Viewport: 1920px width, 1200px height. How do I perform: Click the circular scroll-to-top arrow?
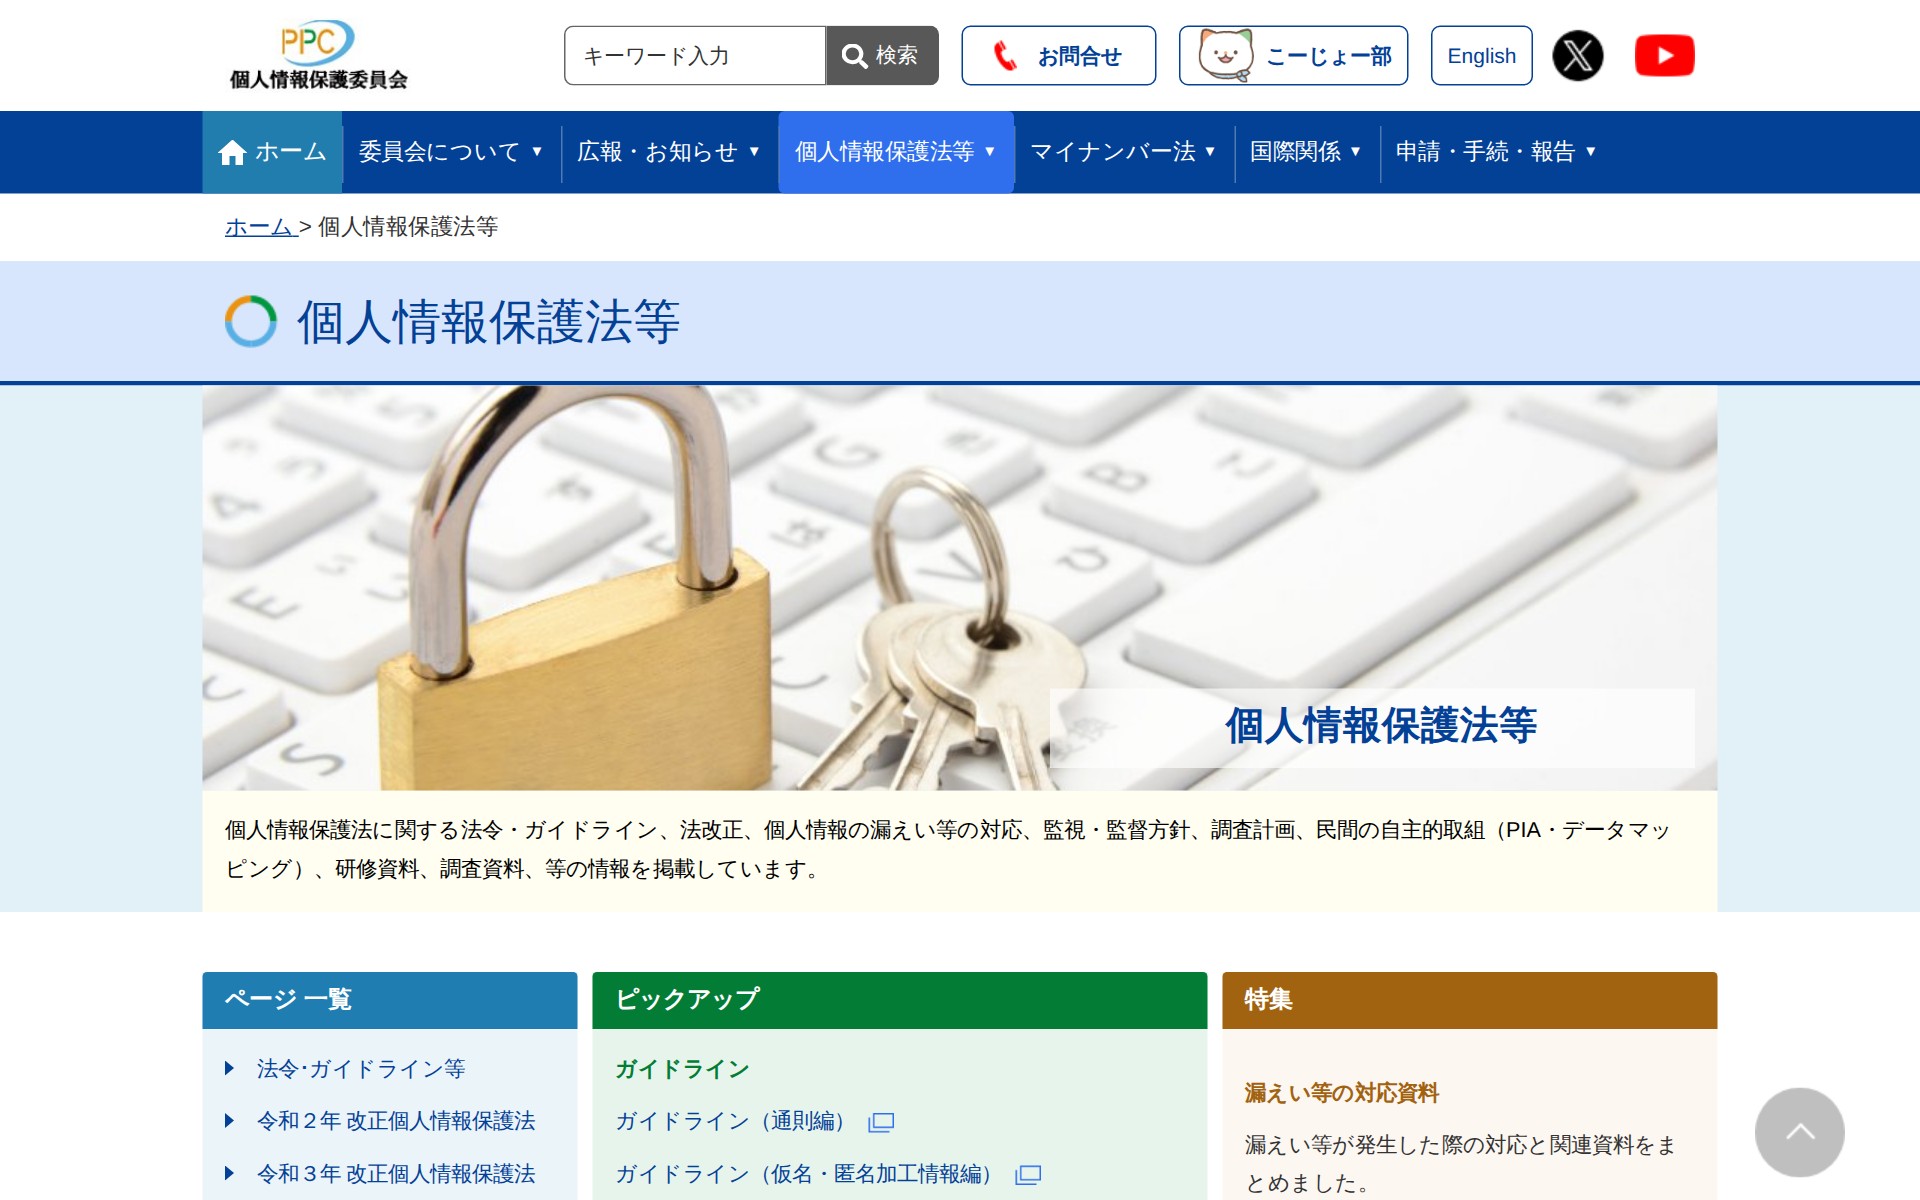(x=1800, y=1132)
